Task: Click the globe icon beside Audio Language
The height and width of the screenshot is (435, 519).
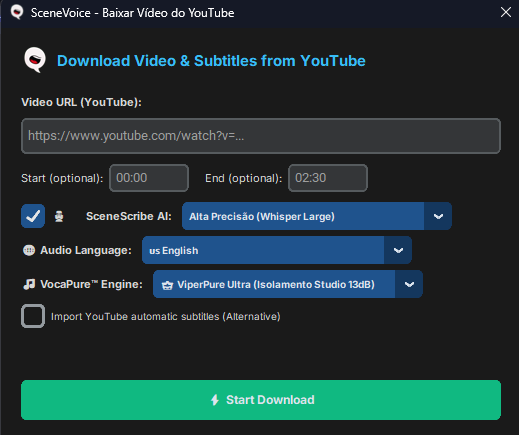Action: click(29, 250)
